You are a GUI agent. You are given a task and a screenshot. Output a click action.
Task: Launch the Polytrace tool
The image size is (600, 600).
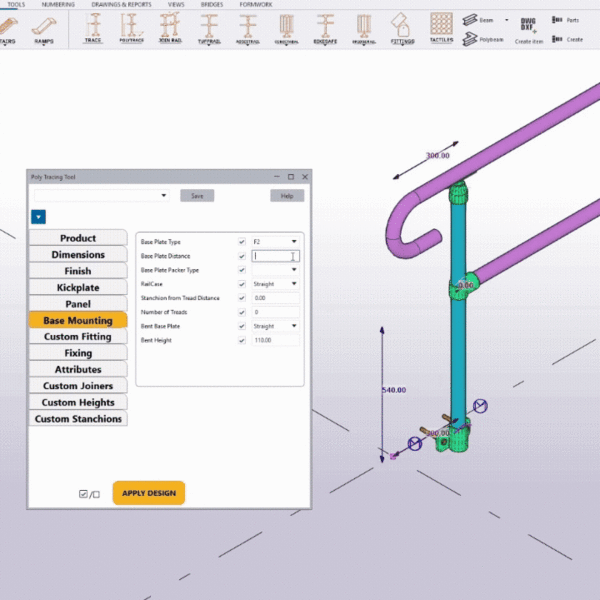pyautogui.click(x=131, y=28)
